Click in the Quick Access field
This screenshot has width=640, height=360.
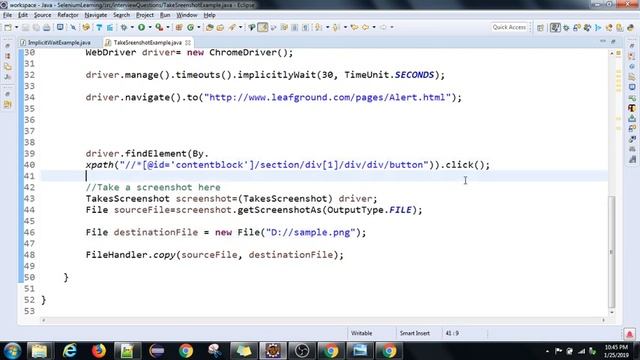509,27
